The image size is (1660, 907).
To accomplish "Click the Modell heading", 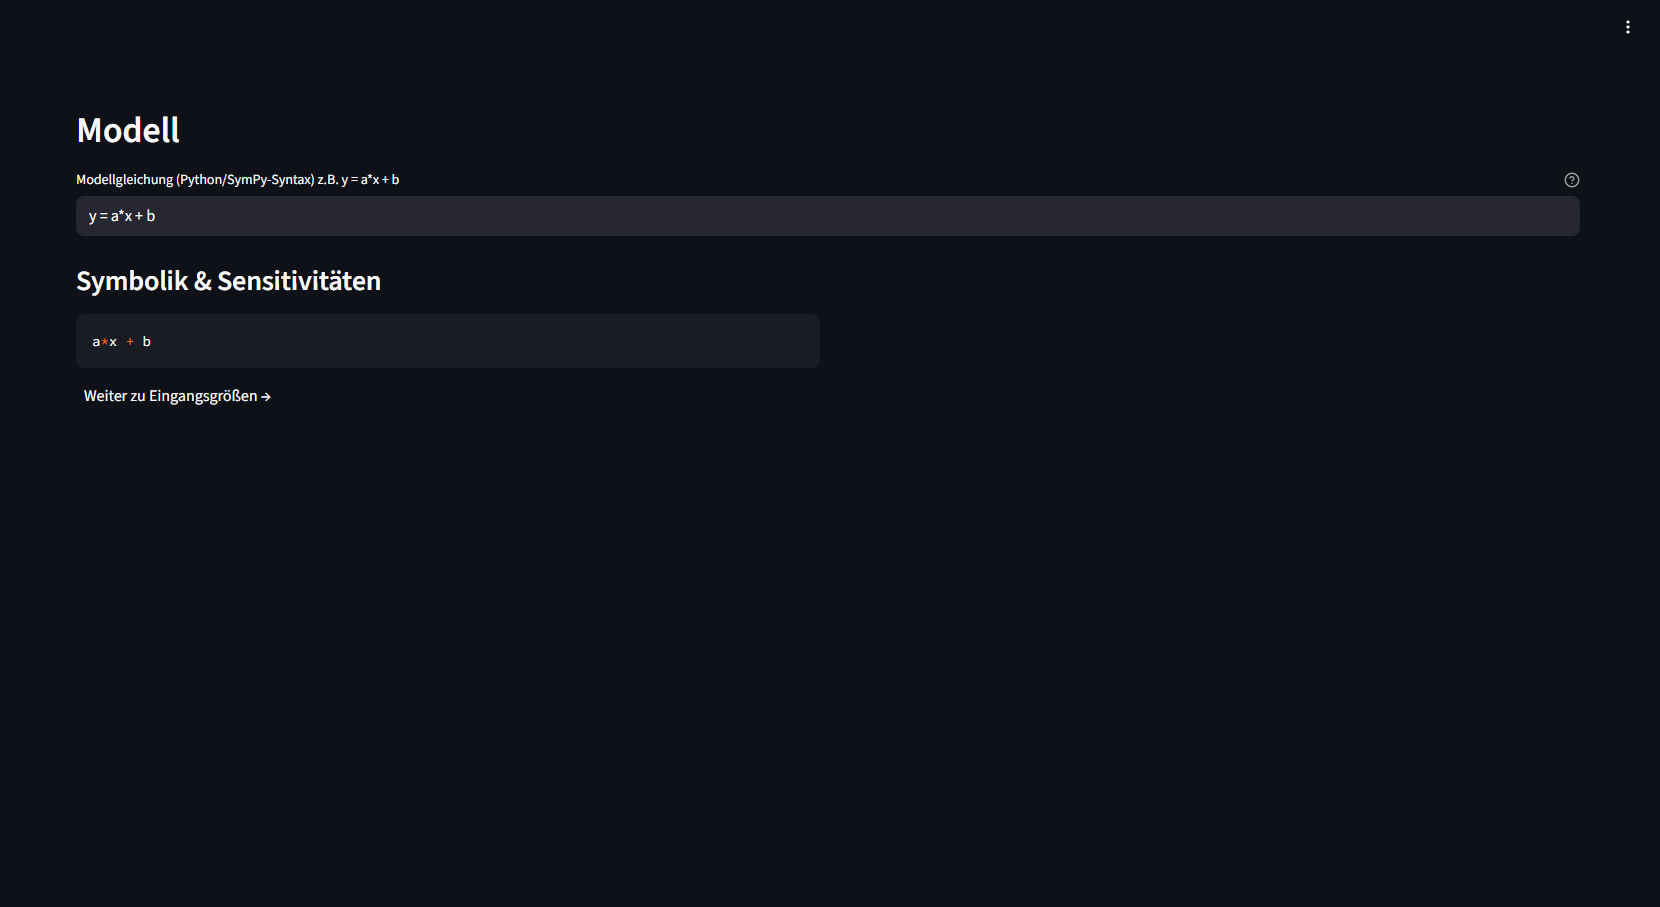I will tap(128, 130).
